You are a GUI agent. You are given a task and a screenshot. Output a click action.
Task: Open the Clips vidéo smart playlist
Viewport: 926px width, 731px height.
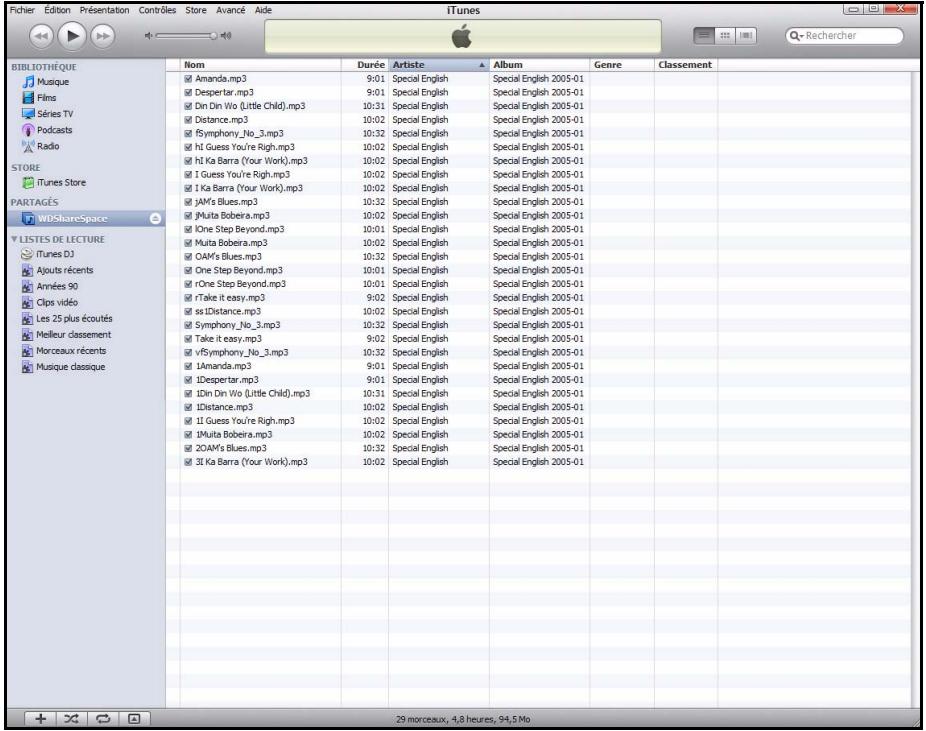(x=50, y=302)
